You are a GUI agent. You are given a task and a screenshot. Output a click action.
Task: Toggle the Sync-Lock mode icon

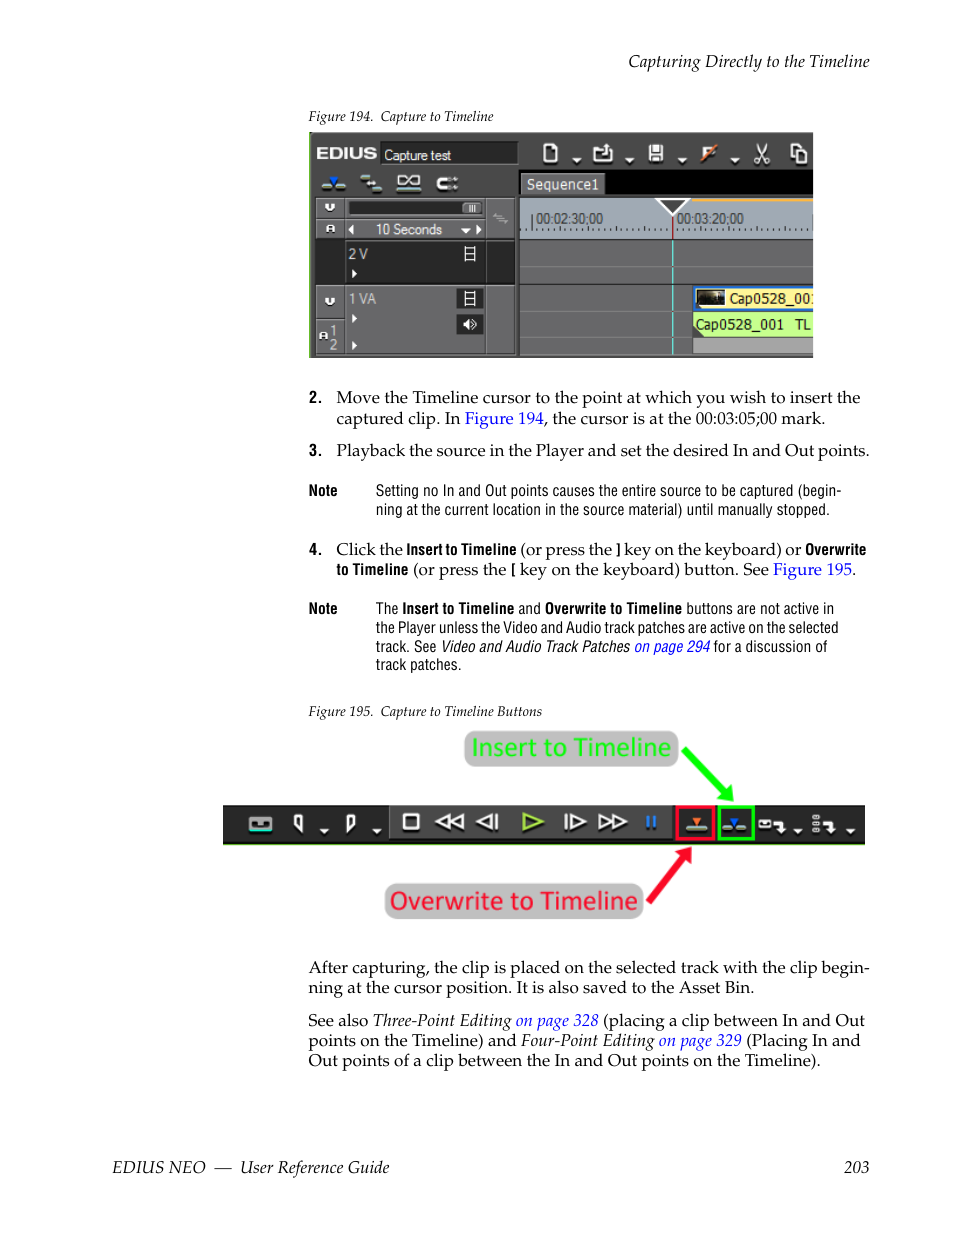coord(371,183)
